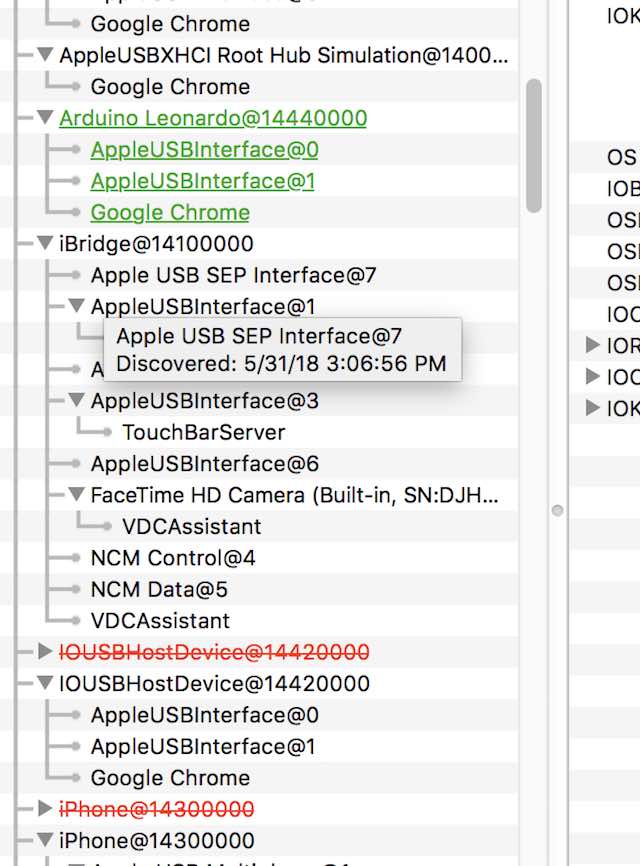640x866 pixels.
Task: Select the Arduino Leonardo@14440000 entry
Action: pyautogui.click(x=213, y=118)
